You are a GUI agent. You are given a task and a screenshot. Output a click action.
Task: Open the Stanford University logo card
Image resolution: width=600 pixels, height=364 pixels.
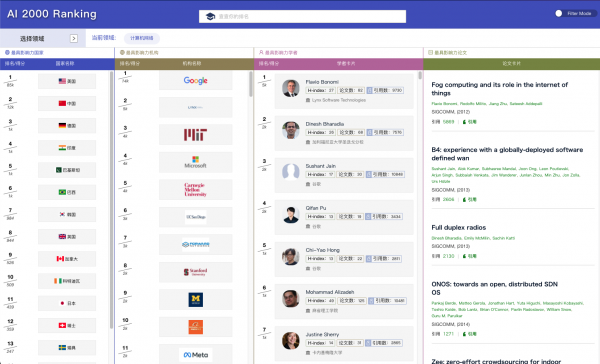[x=196, y=272]
